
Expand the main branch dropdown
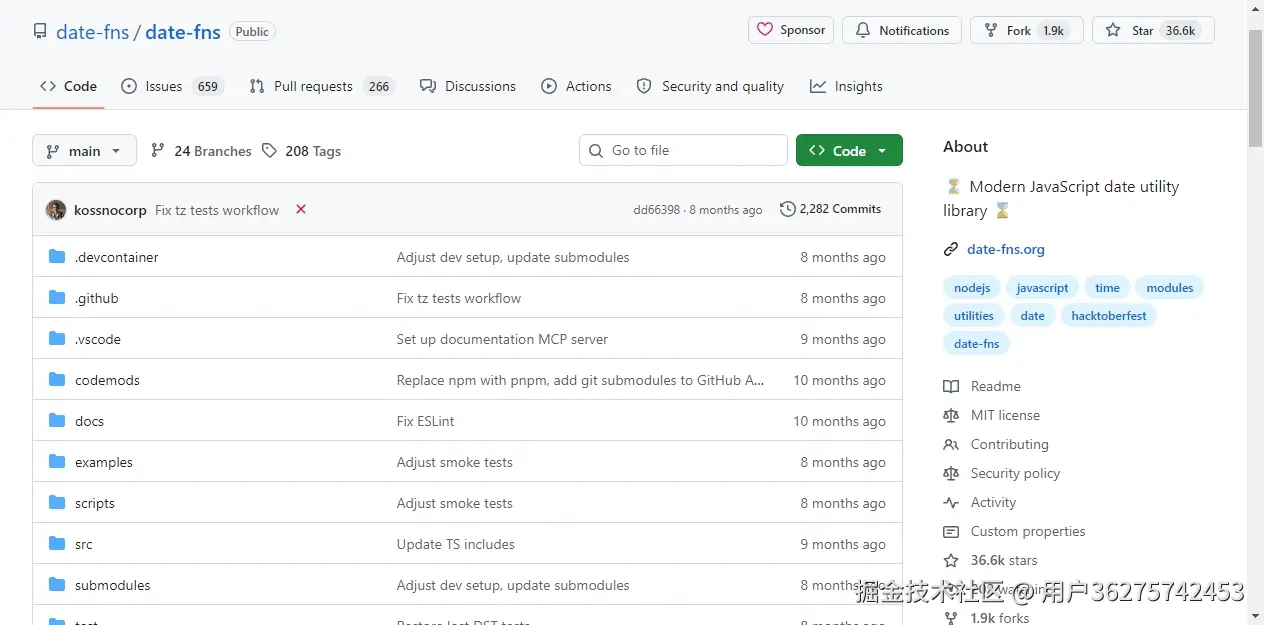tap(84, 151)
